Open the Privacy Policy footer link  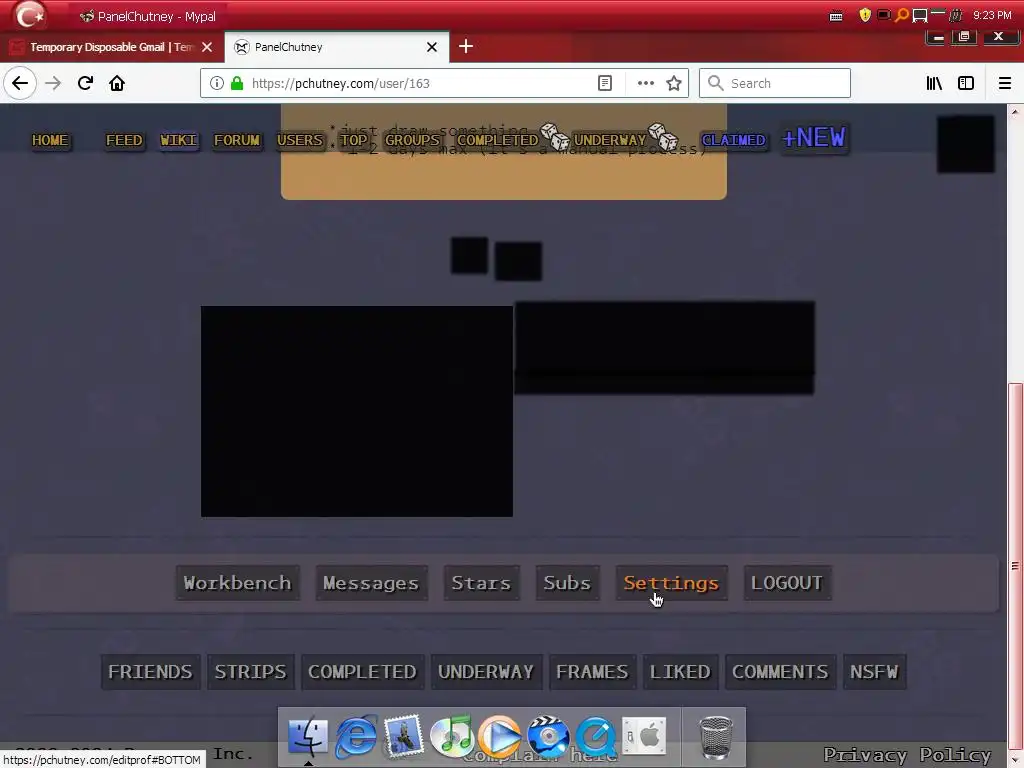[x=906, y=755]
